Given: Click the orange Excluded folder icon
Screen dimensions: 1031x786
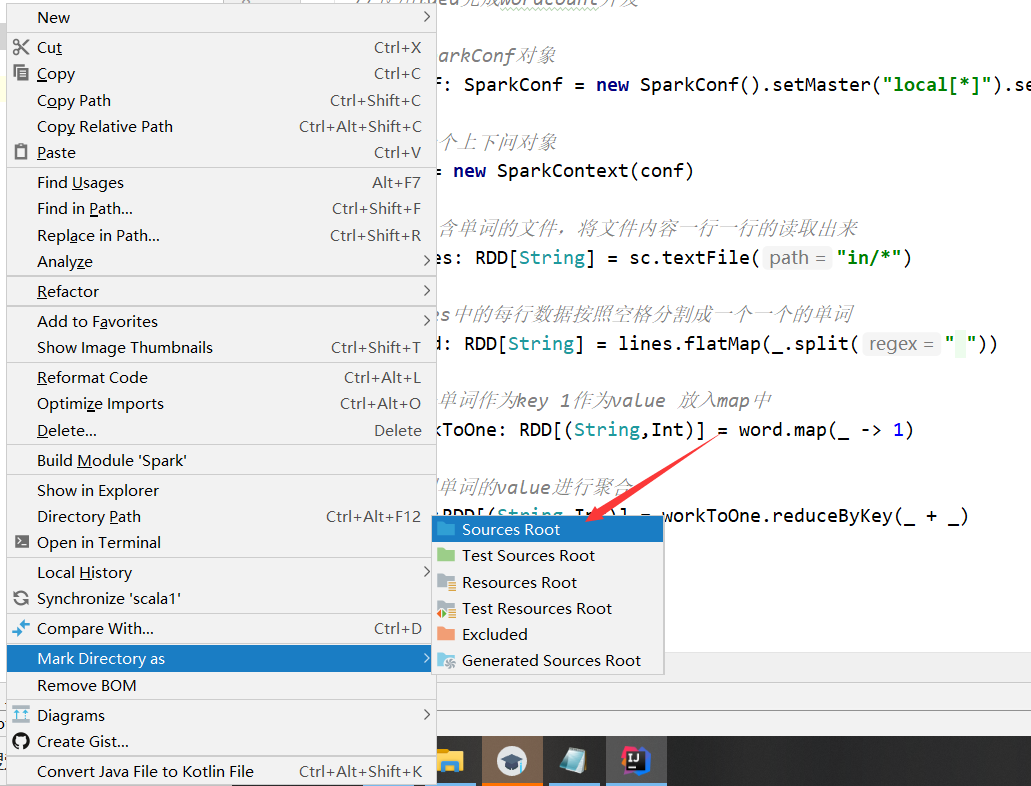Looking at the screenshot, I should coord(446,634).
